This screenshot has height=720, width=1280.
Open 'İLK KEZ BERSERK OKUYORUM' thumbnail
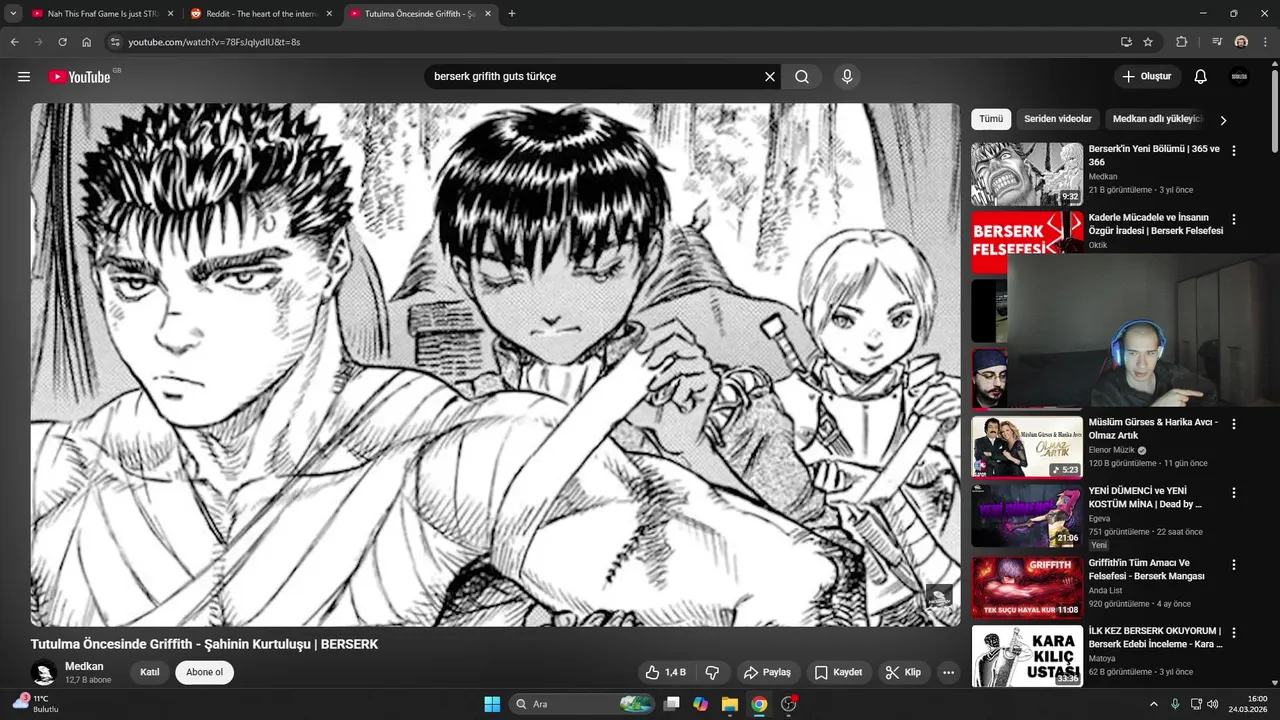tap(1027, 656)
